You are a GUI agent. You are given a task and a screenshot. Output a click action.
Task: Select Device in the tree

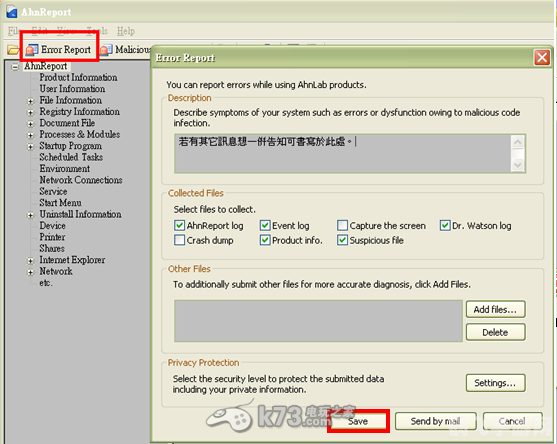point(52,226)
